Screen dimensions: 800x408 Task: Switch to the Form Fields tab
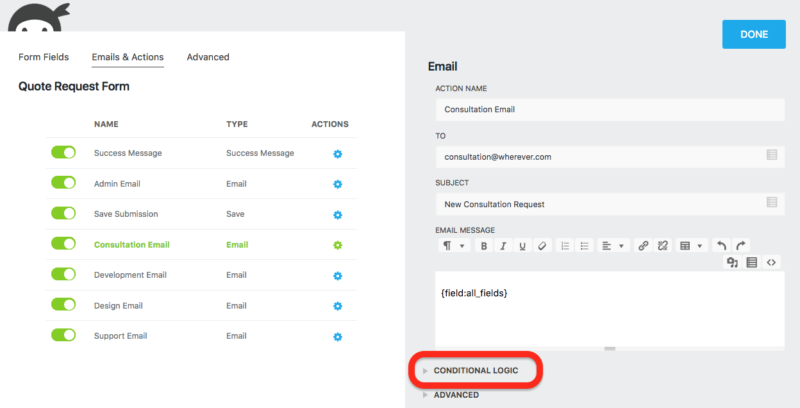(x=43, y=57)
